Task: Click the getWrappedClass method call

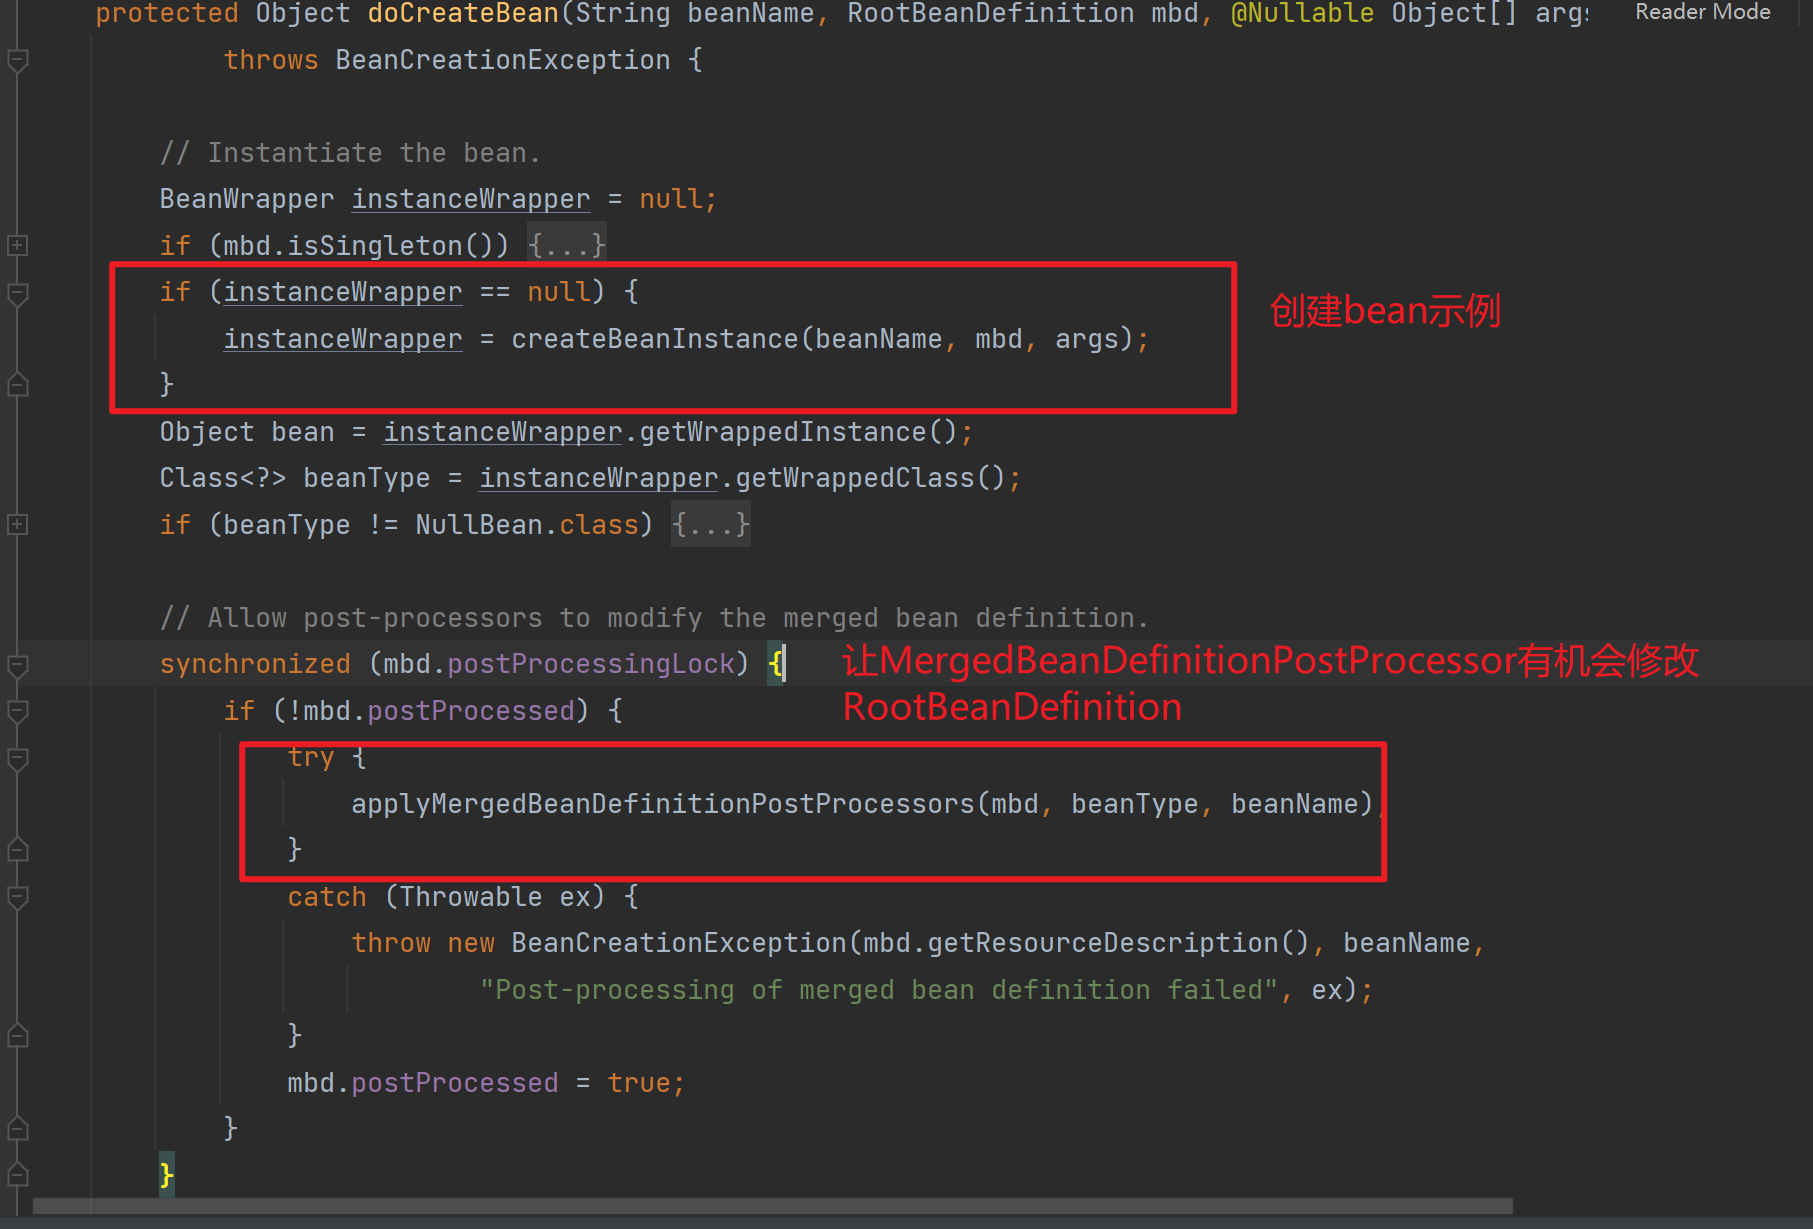Action: pos(855,478)
